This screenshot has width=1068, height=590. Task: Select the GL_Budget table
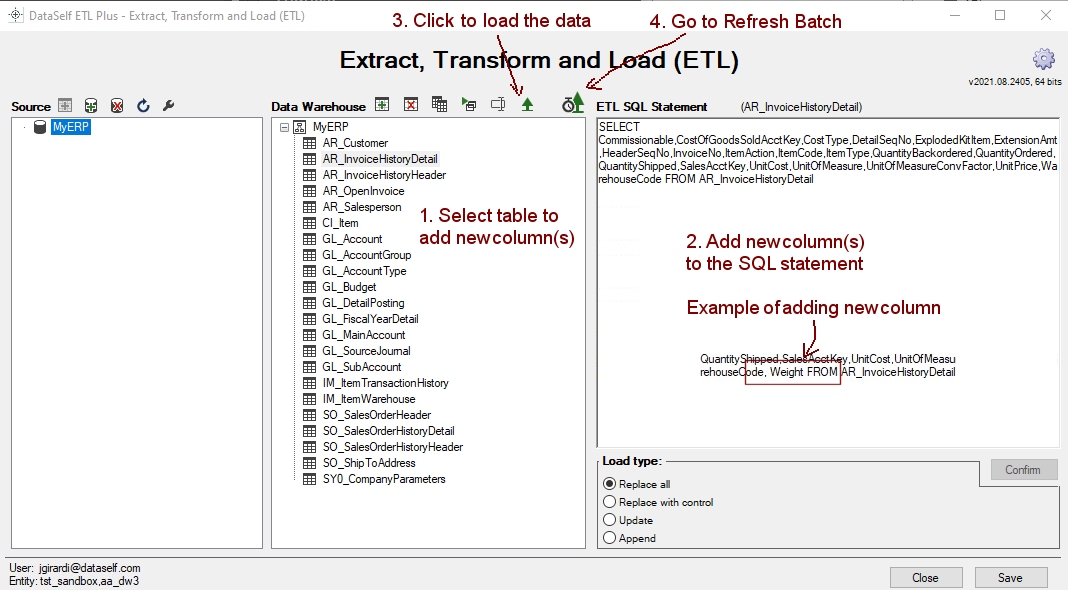tap(349, 287)
